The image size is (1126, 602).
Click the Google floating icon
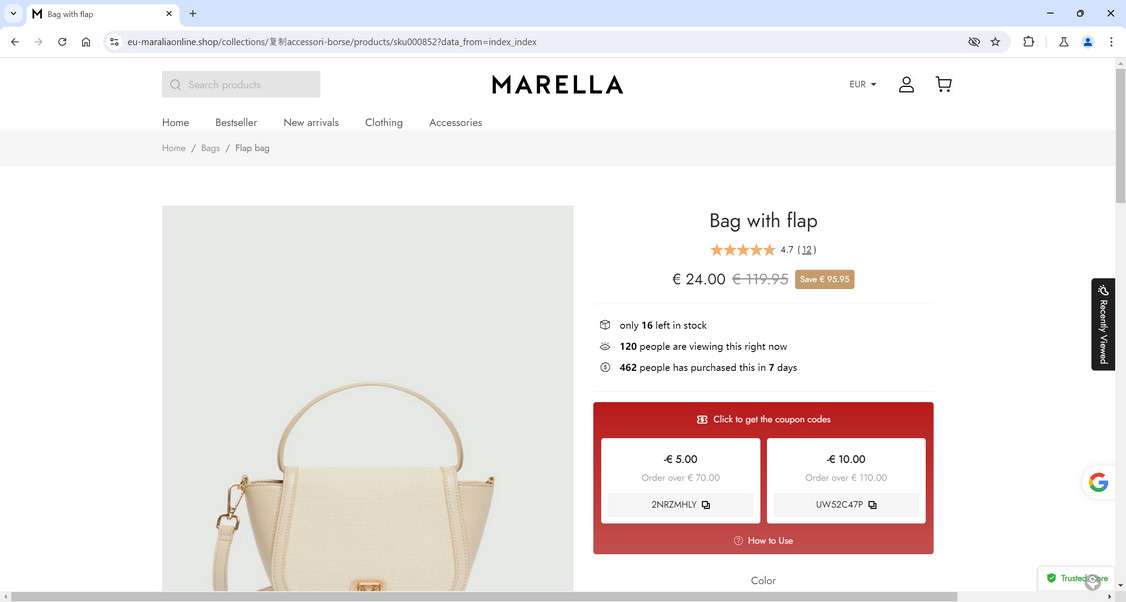click(1098, 482)
